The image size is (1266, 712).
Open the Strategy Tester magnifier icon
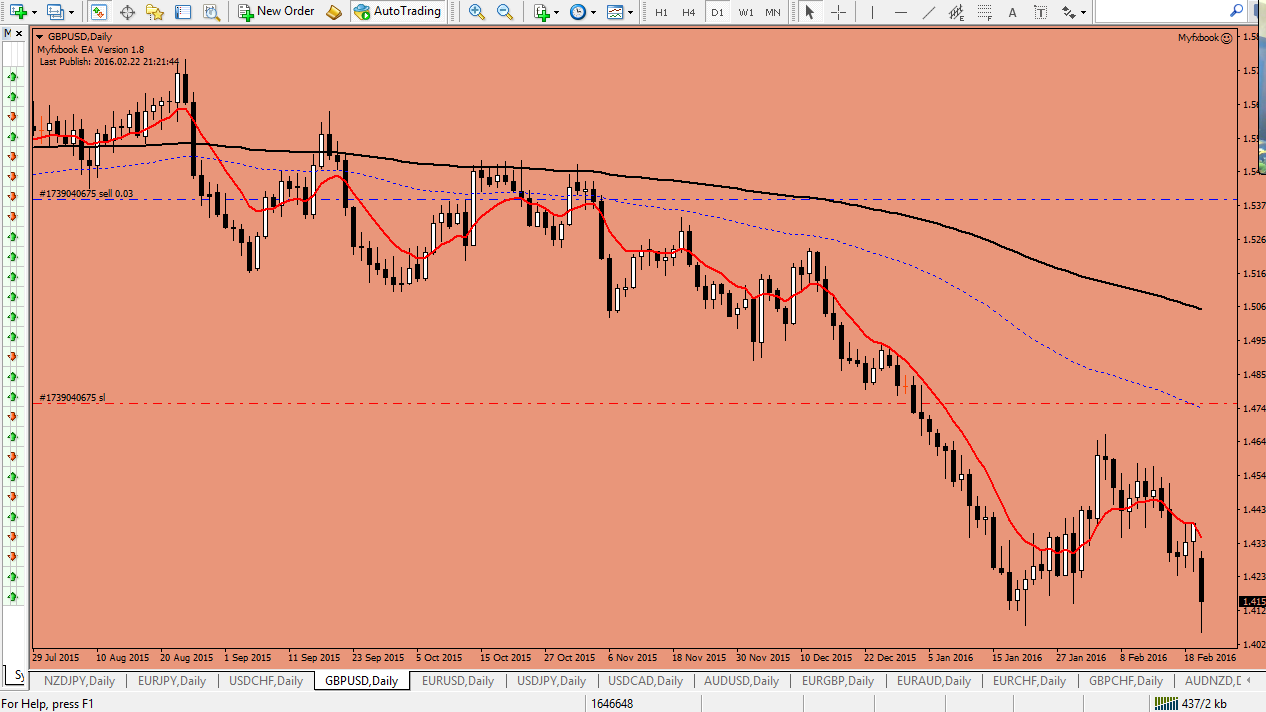(x=211, y=12)
